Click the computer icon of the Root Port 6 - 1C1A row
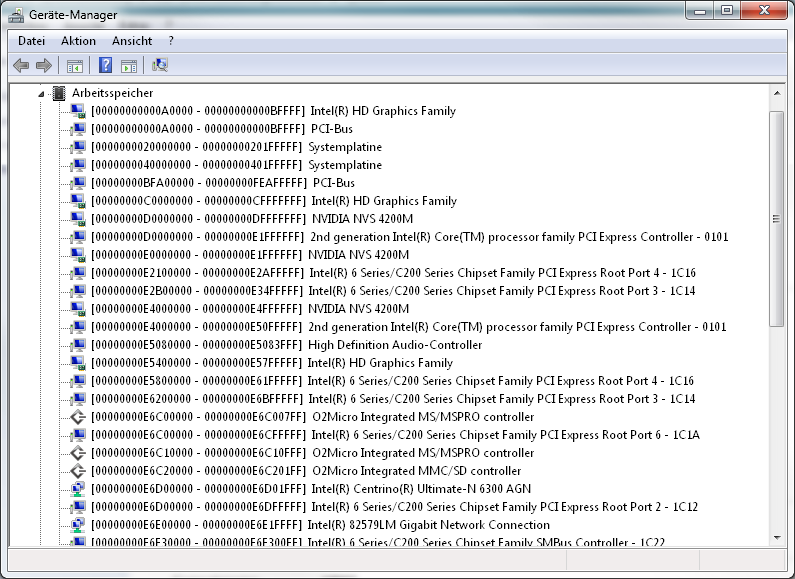 pyautogui.click(x=78, y=435)
